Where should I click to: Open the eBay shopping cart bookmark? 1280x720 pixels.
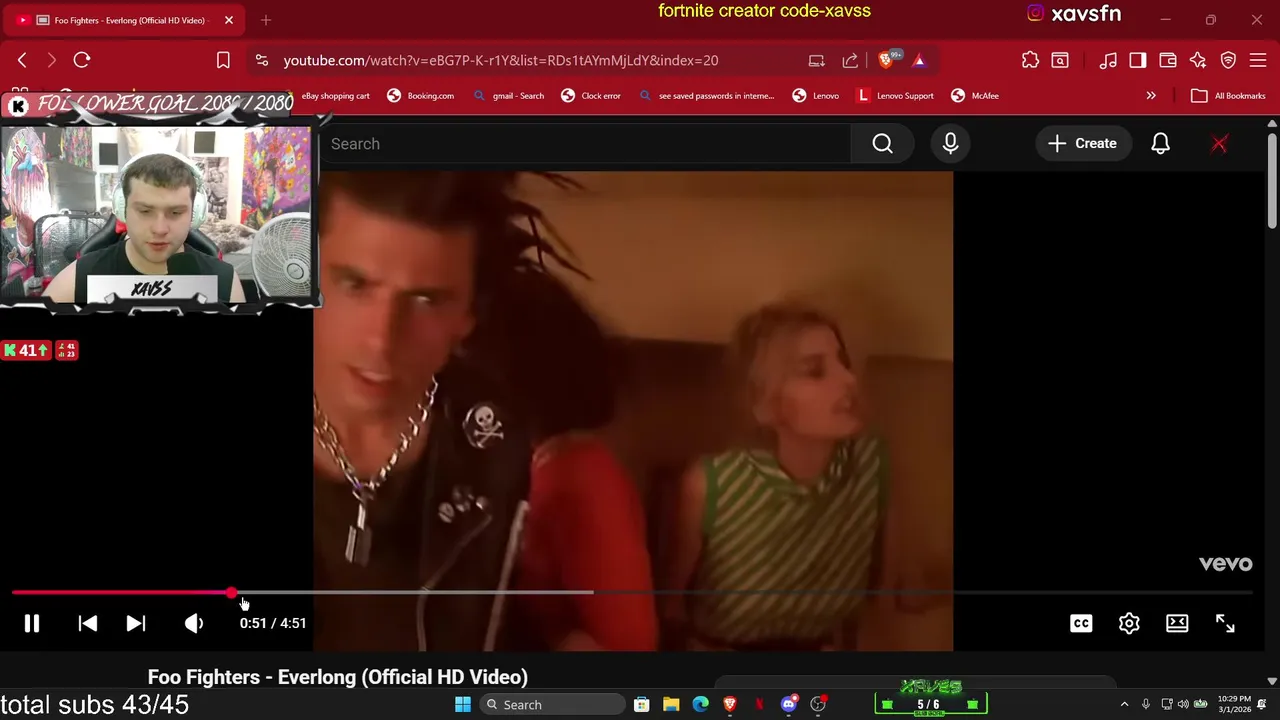coord(335,96)
